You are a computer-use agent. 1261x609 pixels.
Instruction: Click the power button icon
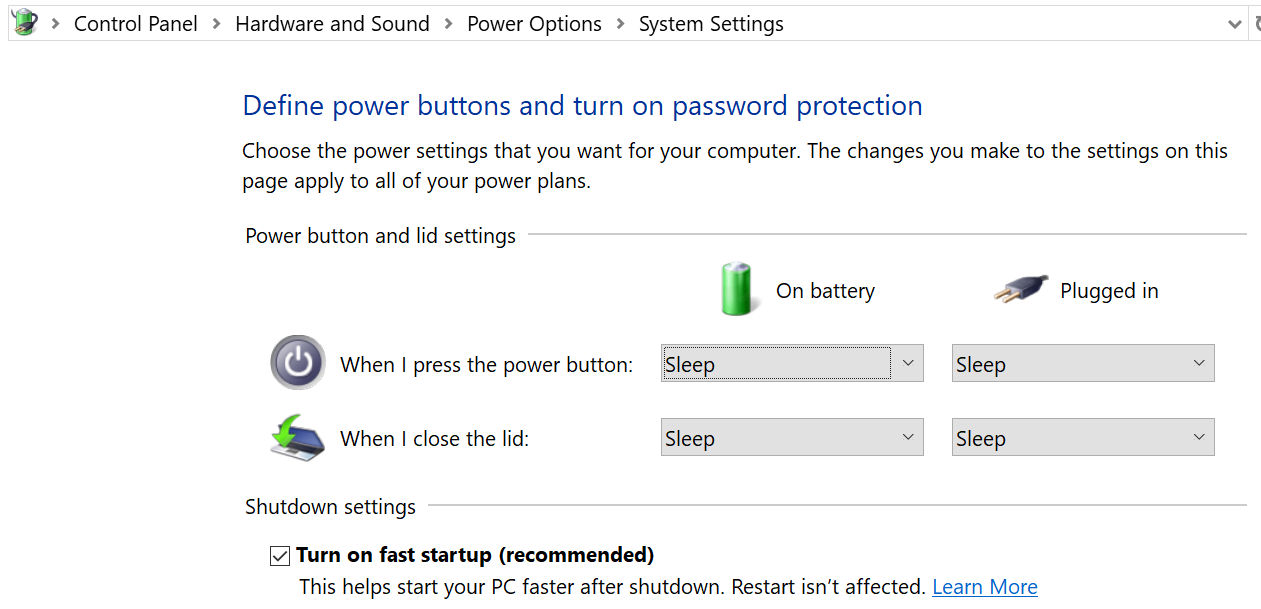point(297,362)
